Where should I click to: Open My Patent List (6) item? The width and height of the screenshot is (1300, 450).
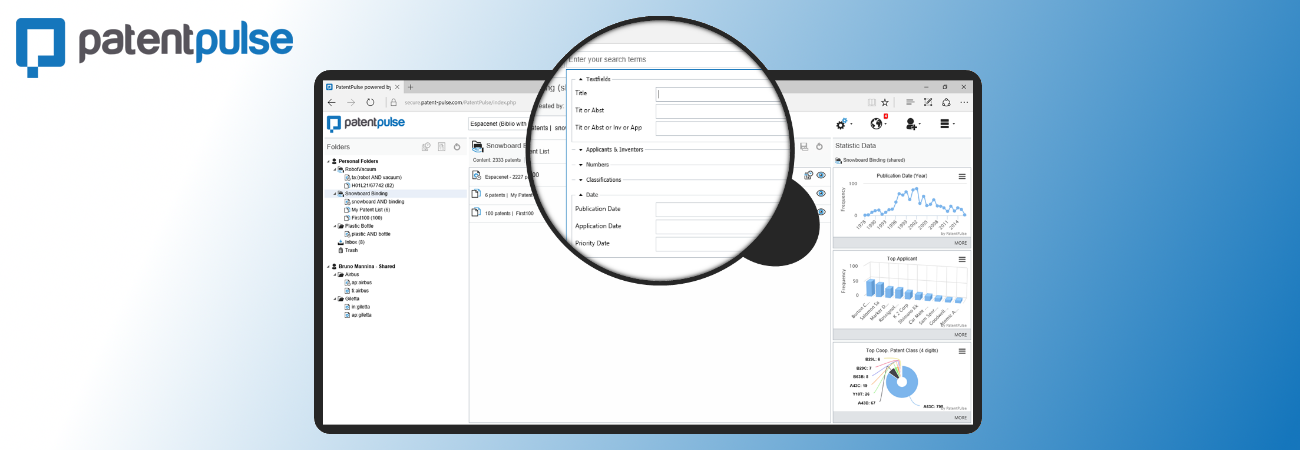click(x=370, y=209)
